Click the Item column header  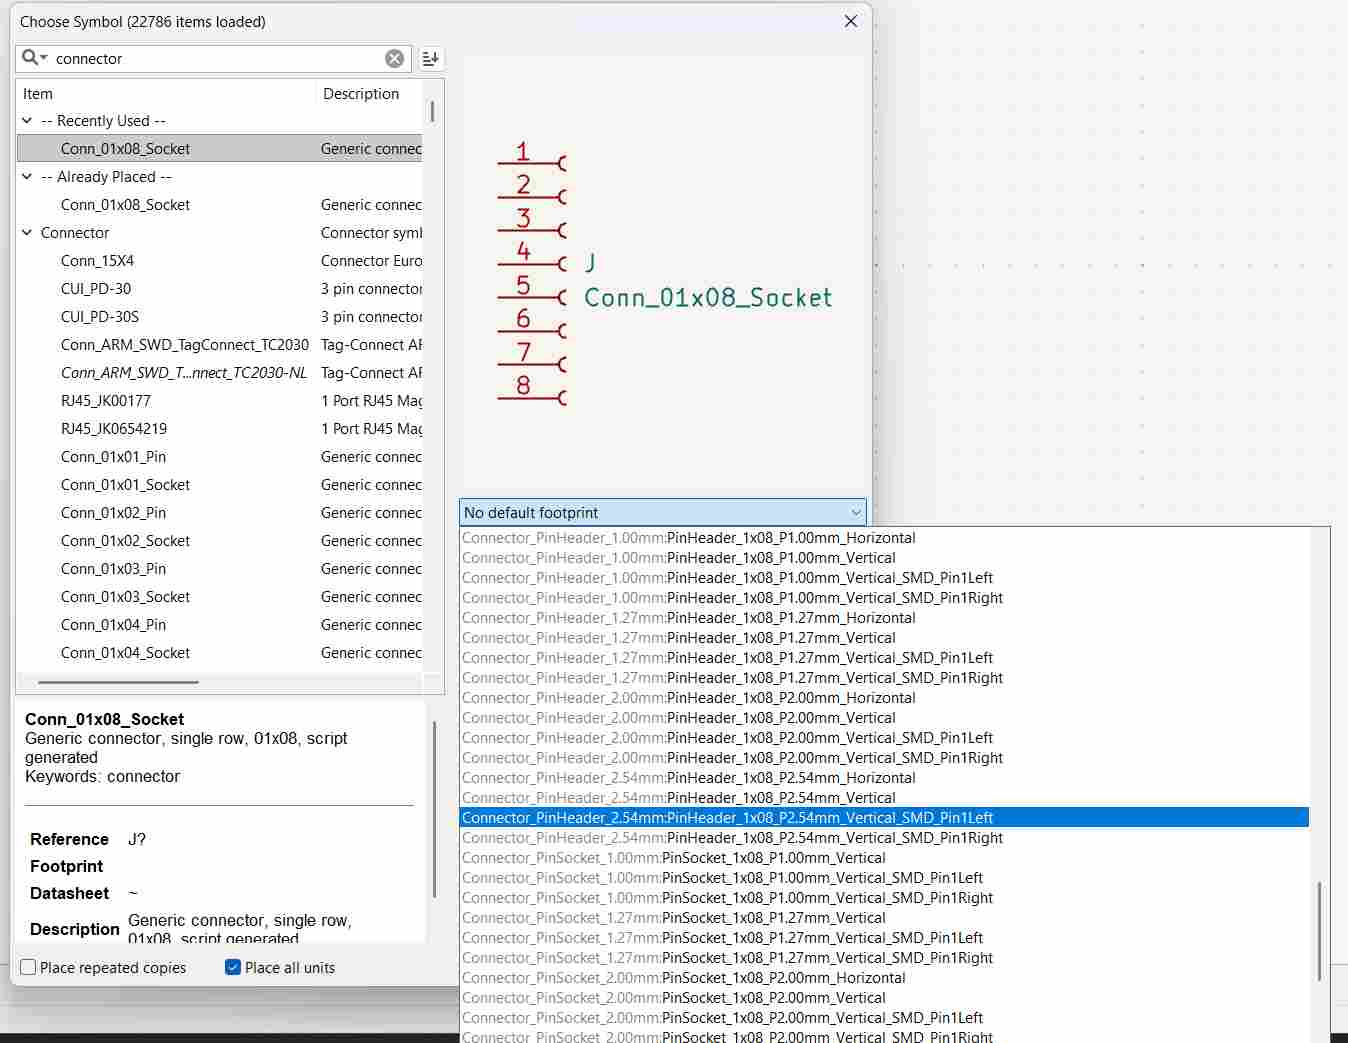point(166,93)
